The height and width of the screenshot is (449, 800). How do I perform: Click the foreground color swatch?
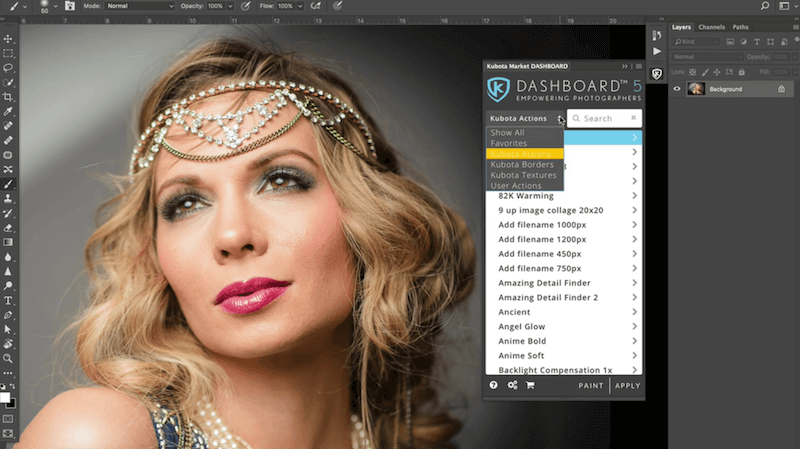tap(5, 397)
